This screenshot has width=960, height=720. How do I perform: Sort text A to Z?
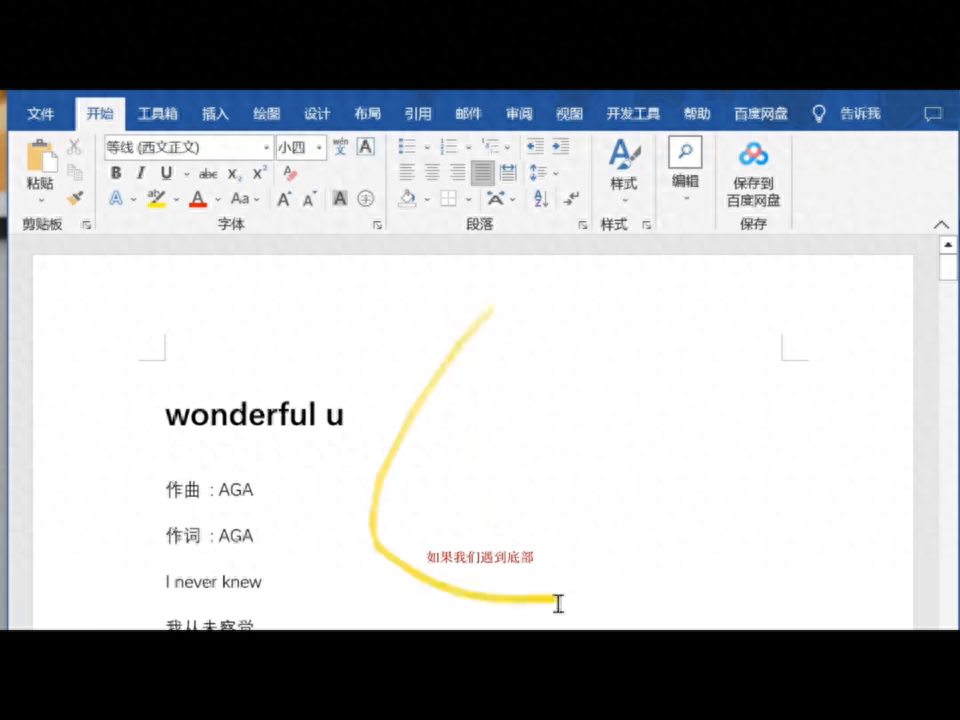click(x=541, y=198)
